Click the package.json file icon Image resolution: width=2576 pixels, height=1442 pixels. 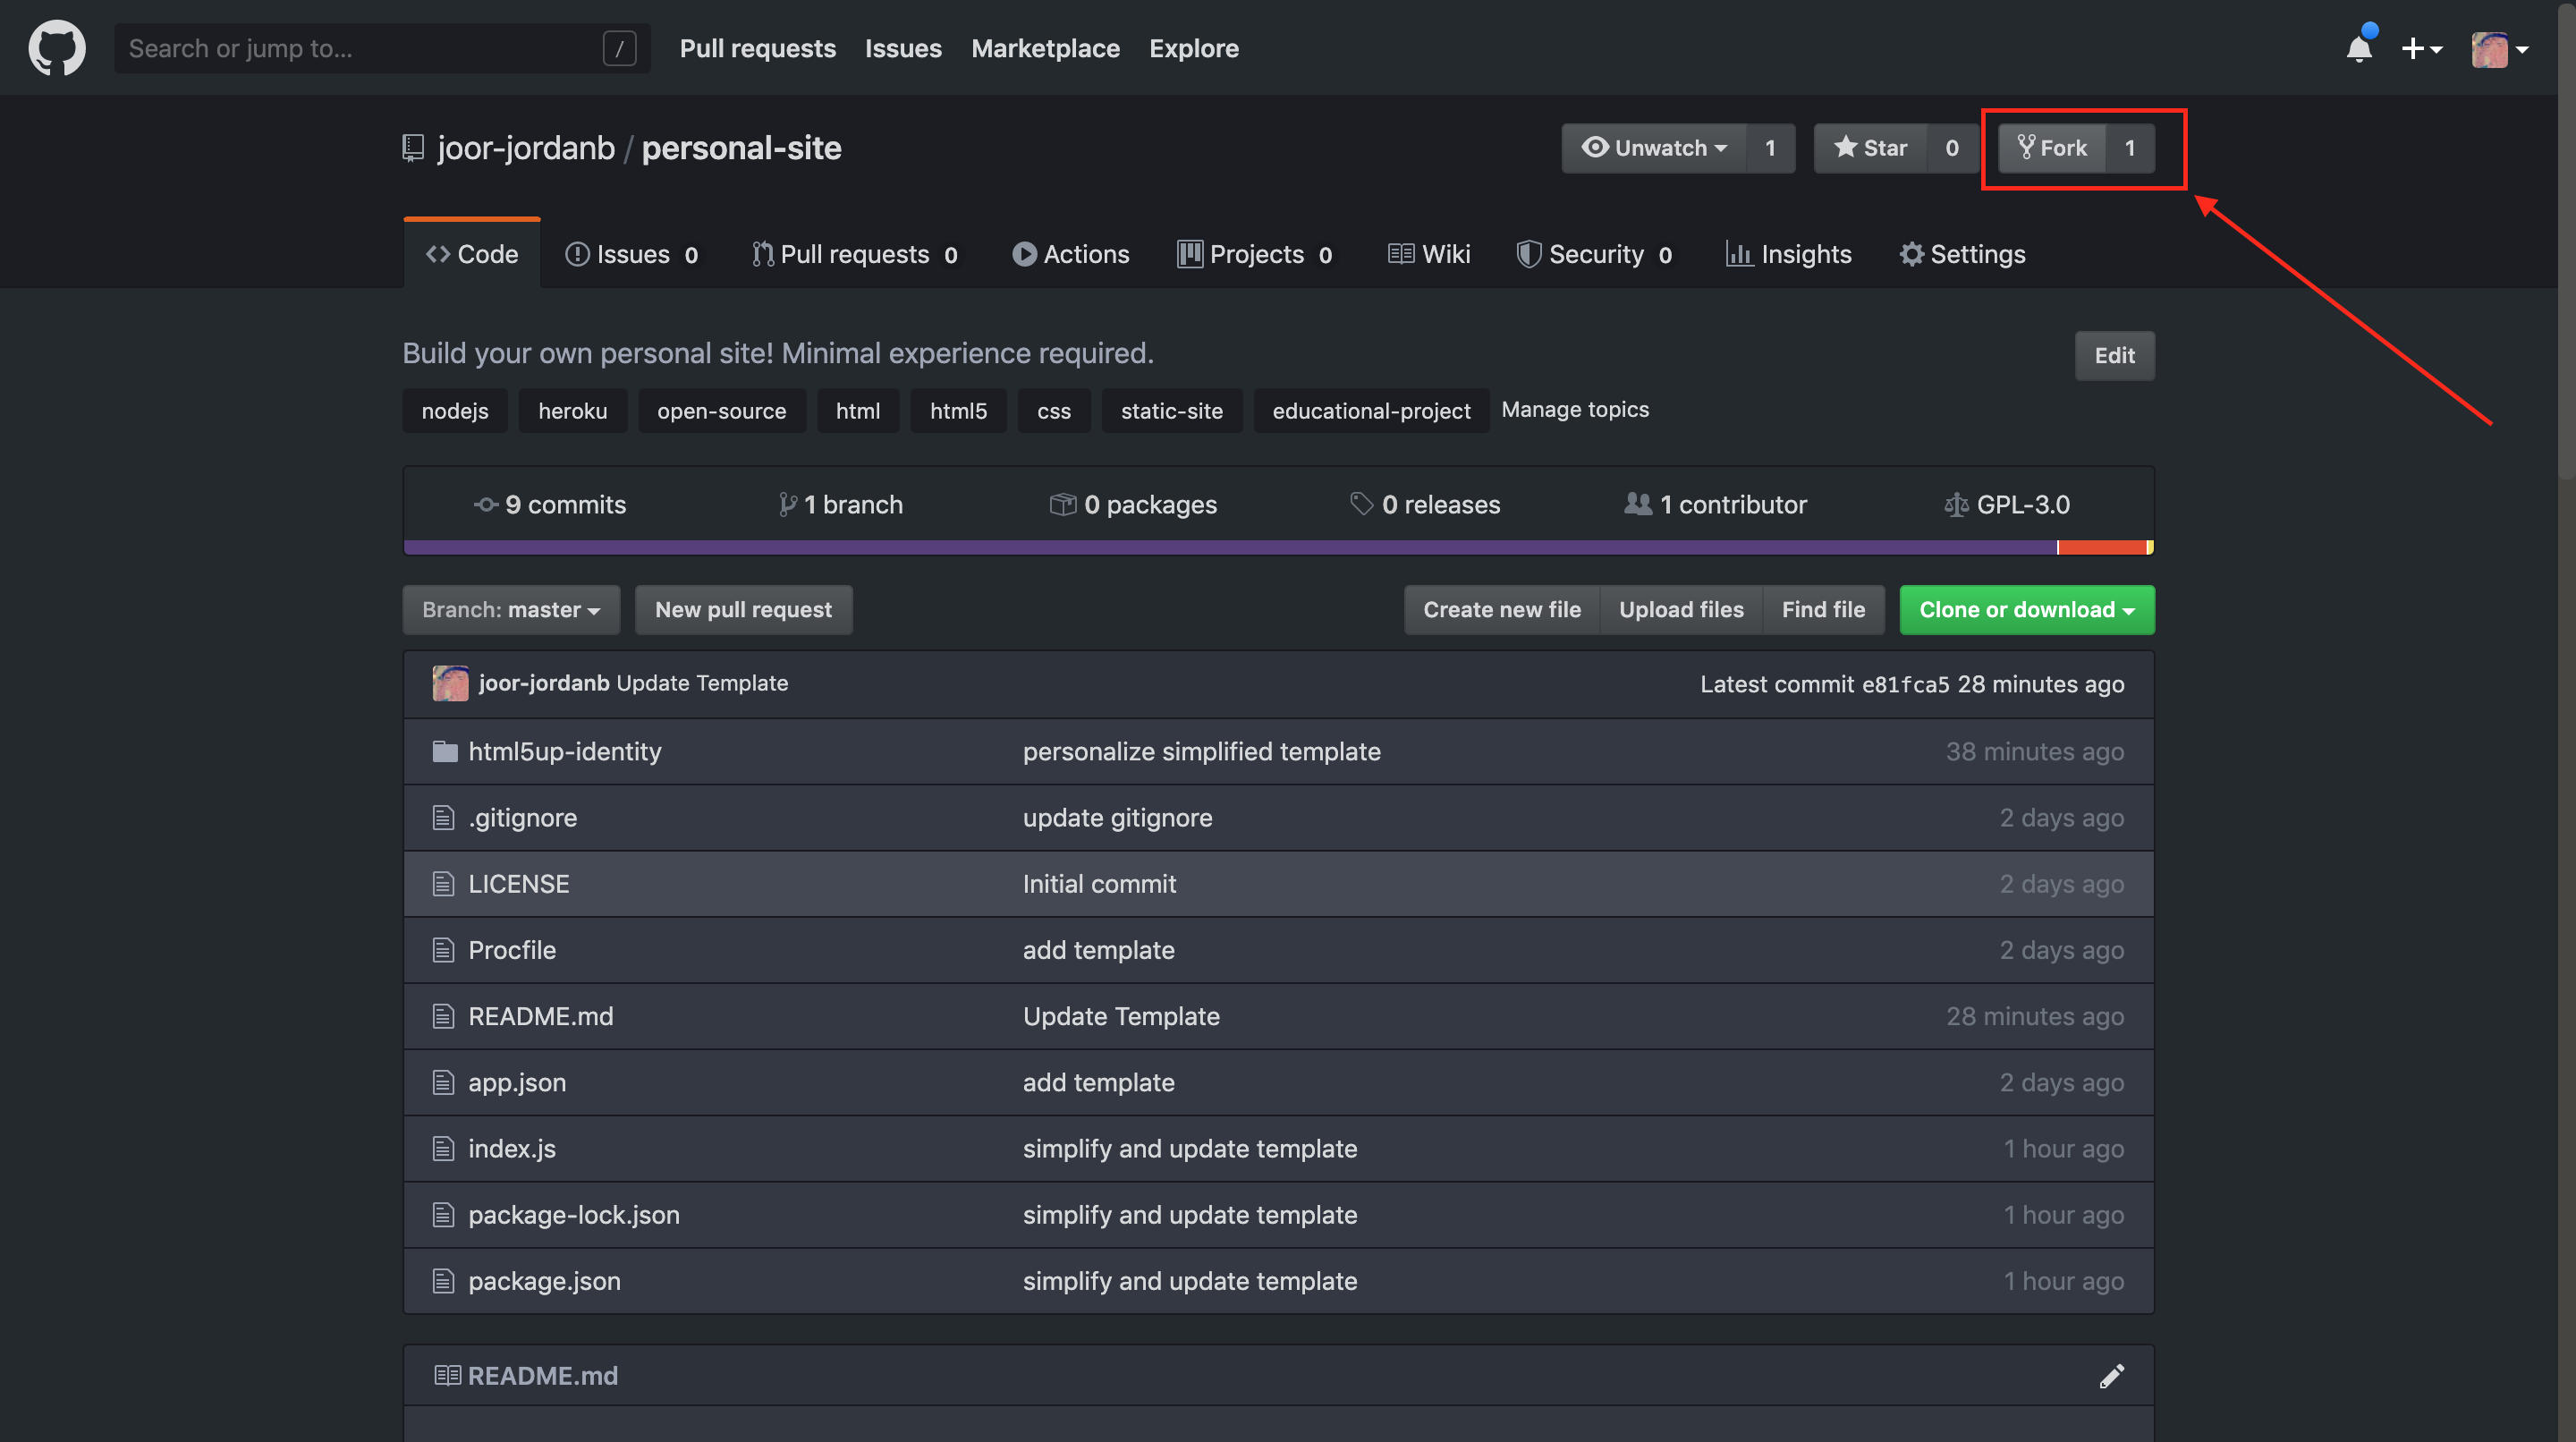[x=443, y=1281]
